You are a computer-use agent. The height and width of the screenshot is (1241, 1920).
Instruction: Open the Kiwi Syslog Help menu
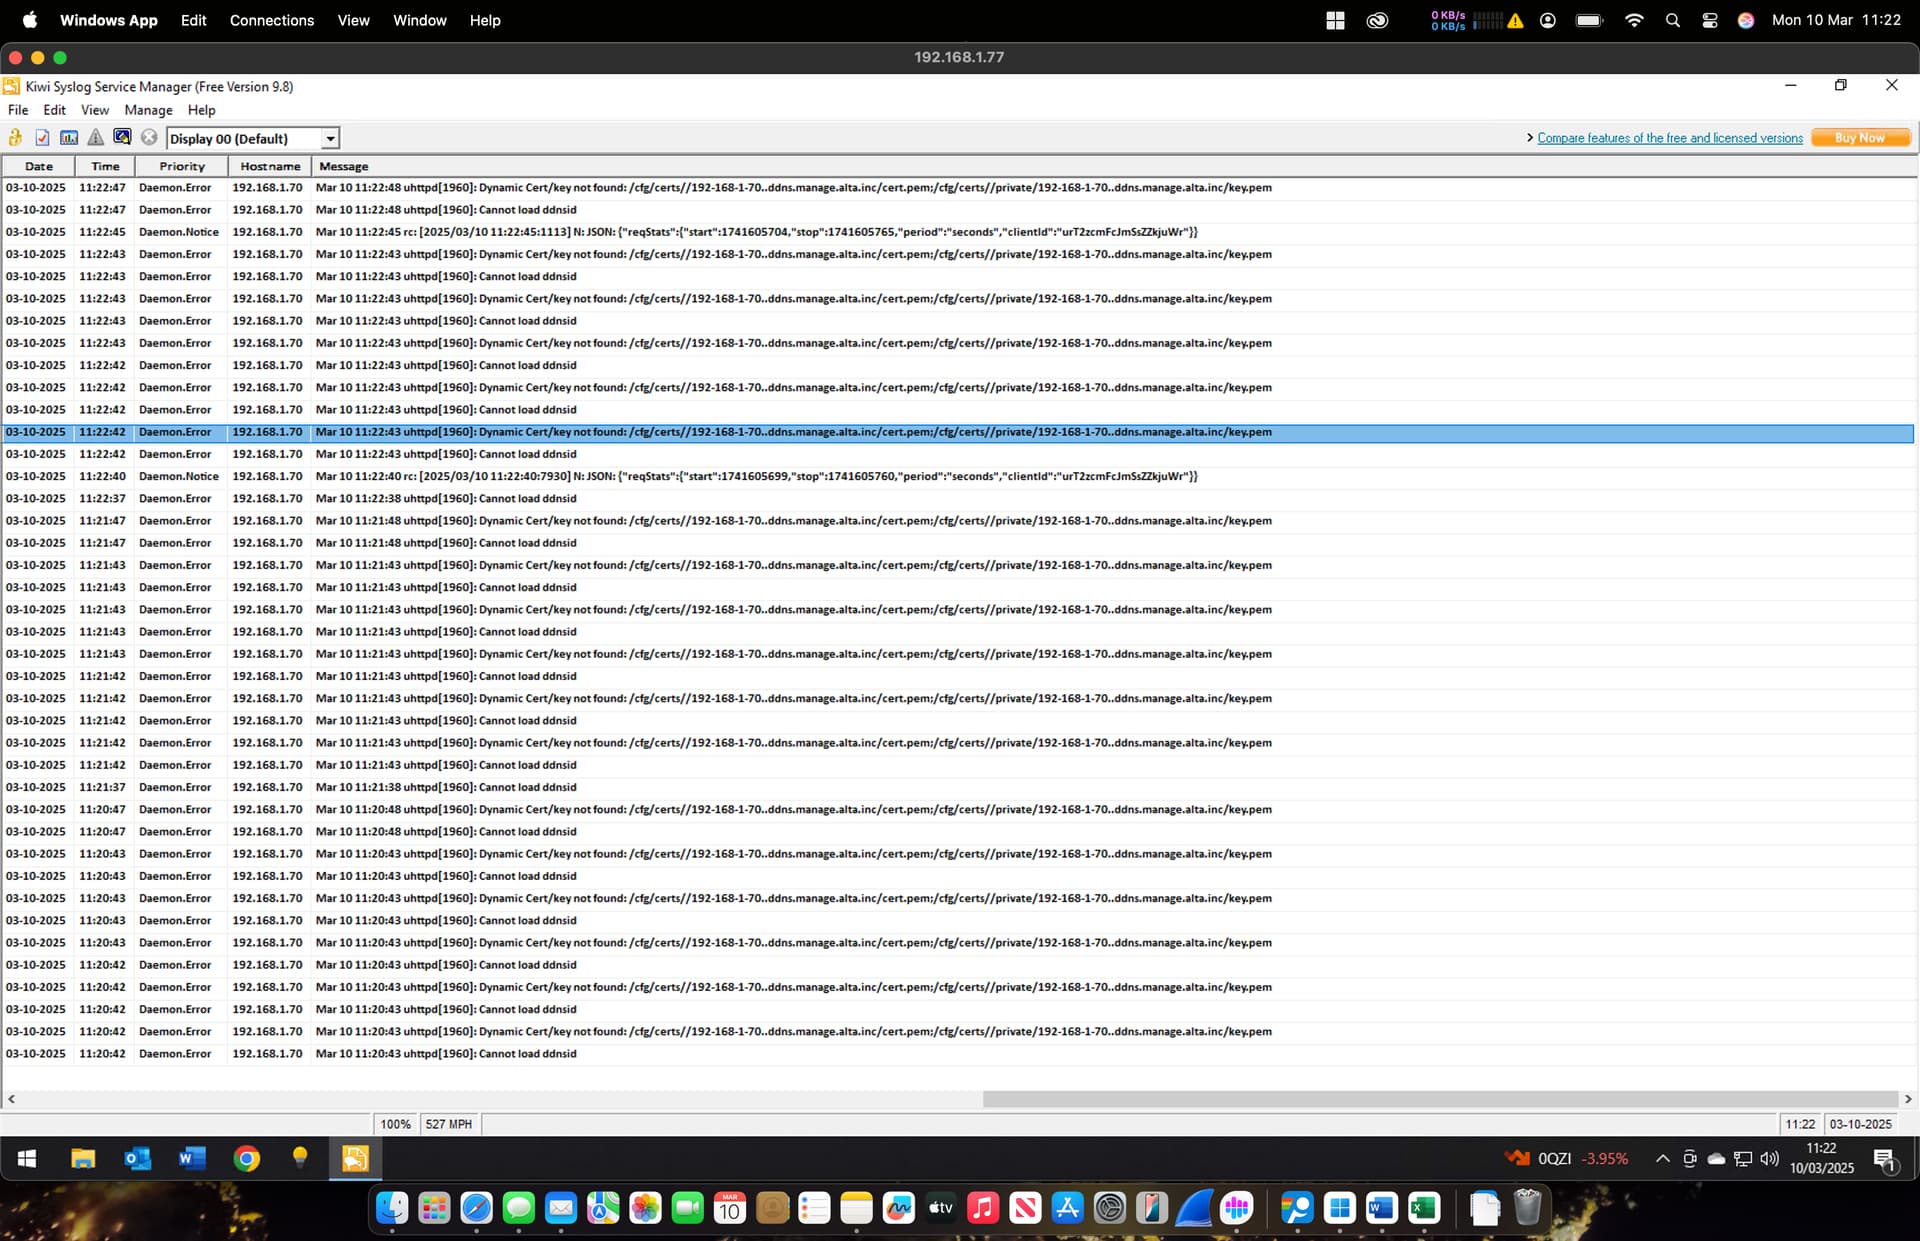pos(201,110)
